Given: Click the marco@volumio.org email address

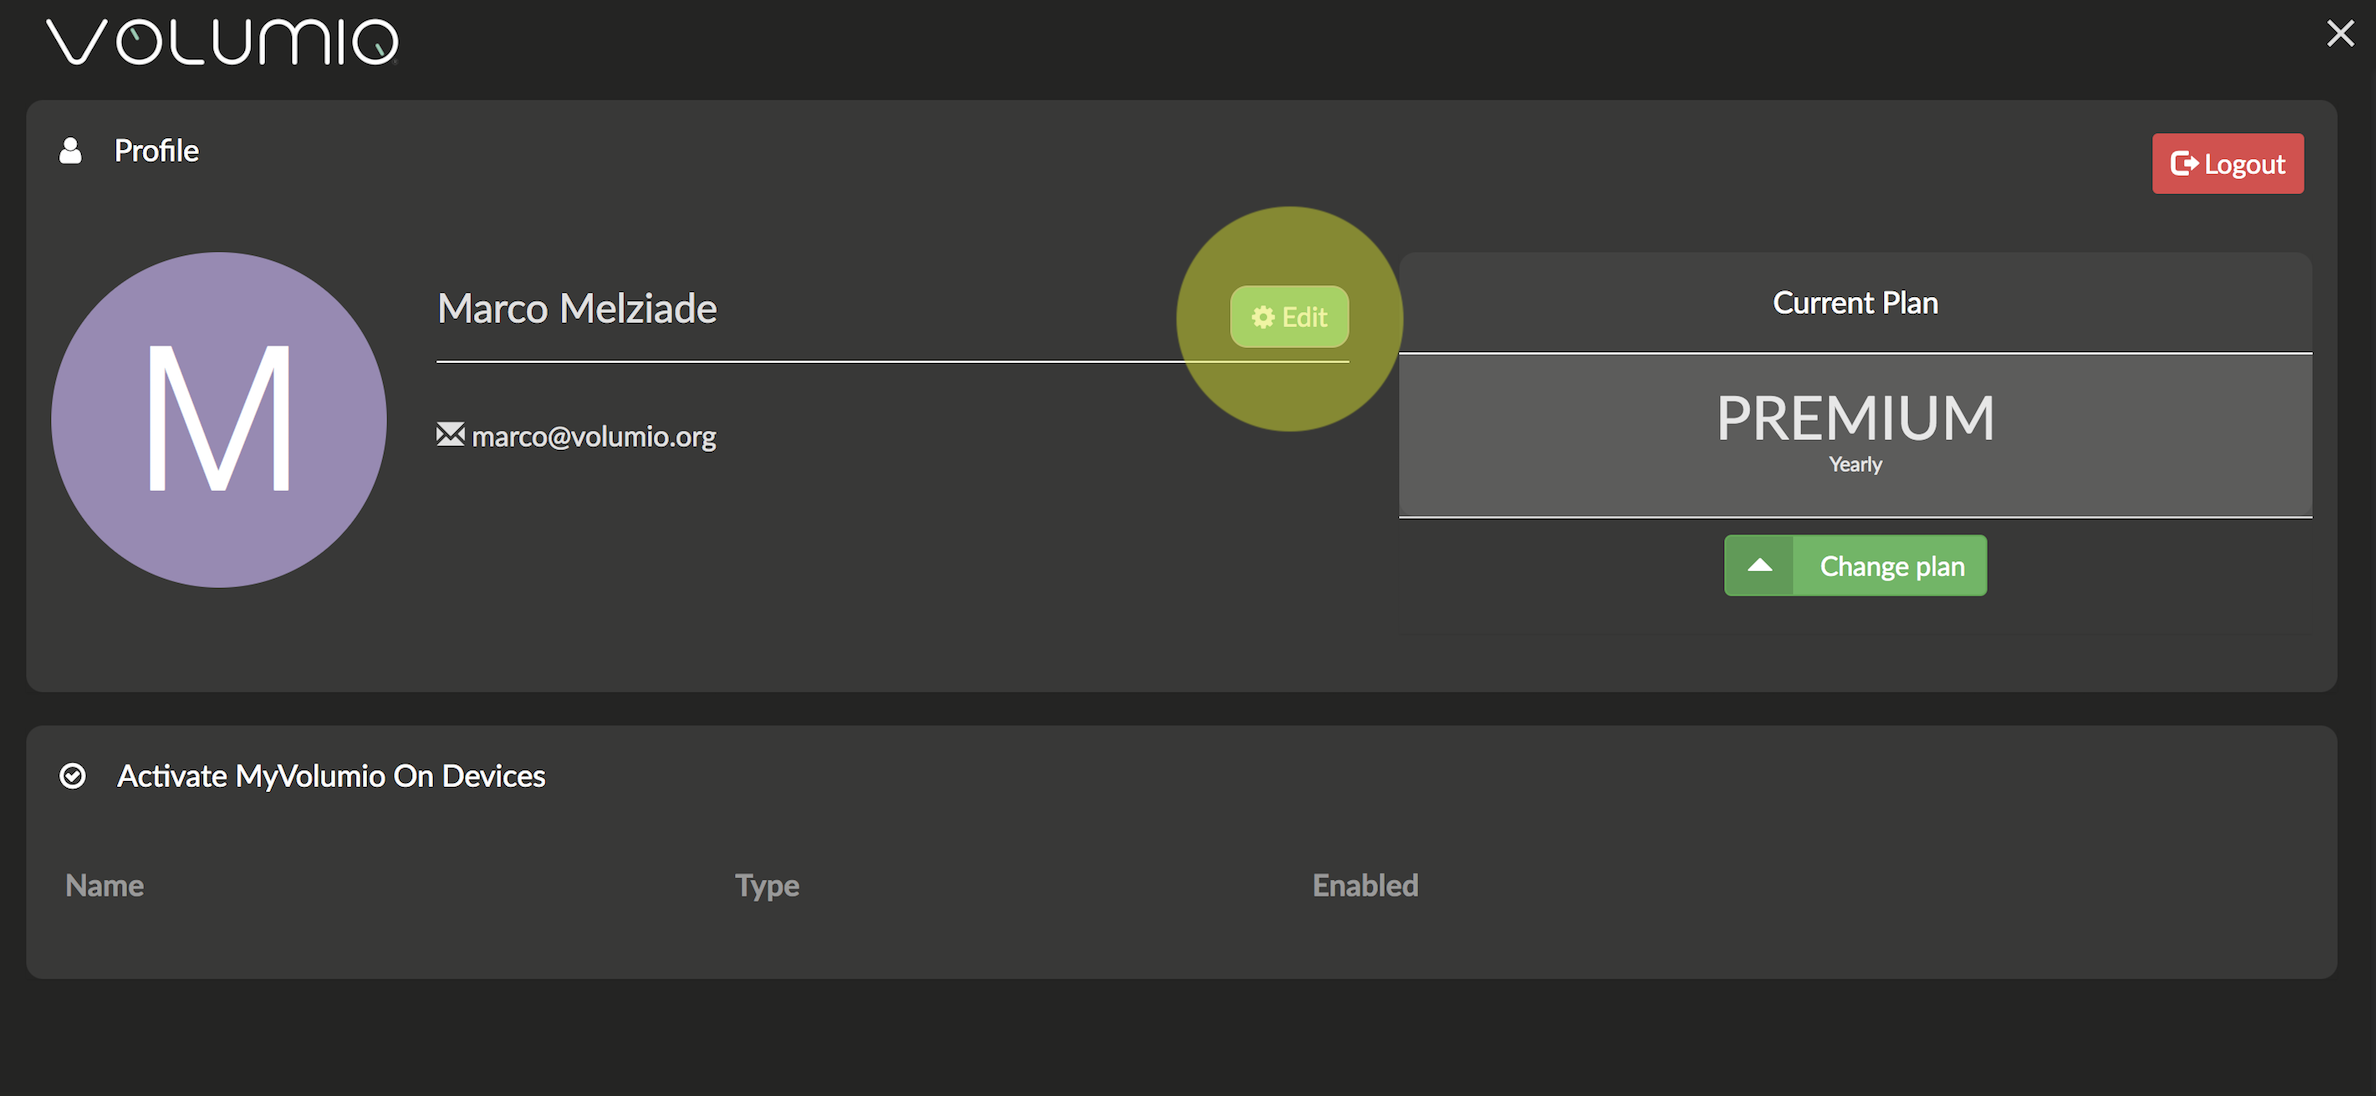Looking at the screenshot, I should tap(593, 437).
